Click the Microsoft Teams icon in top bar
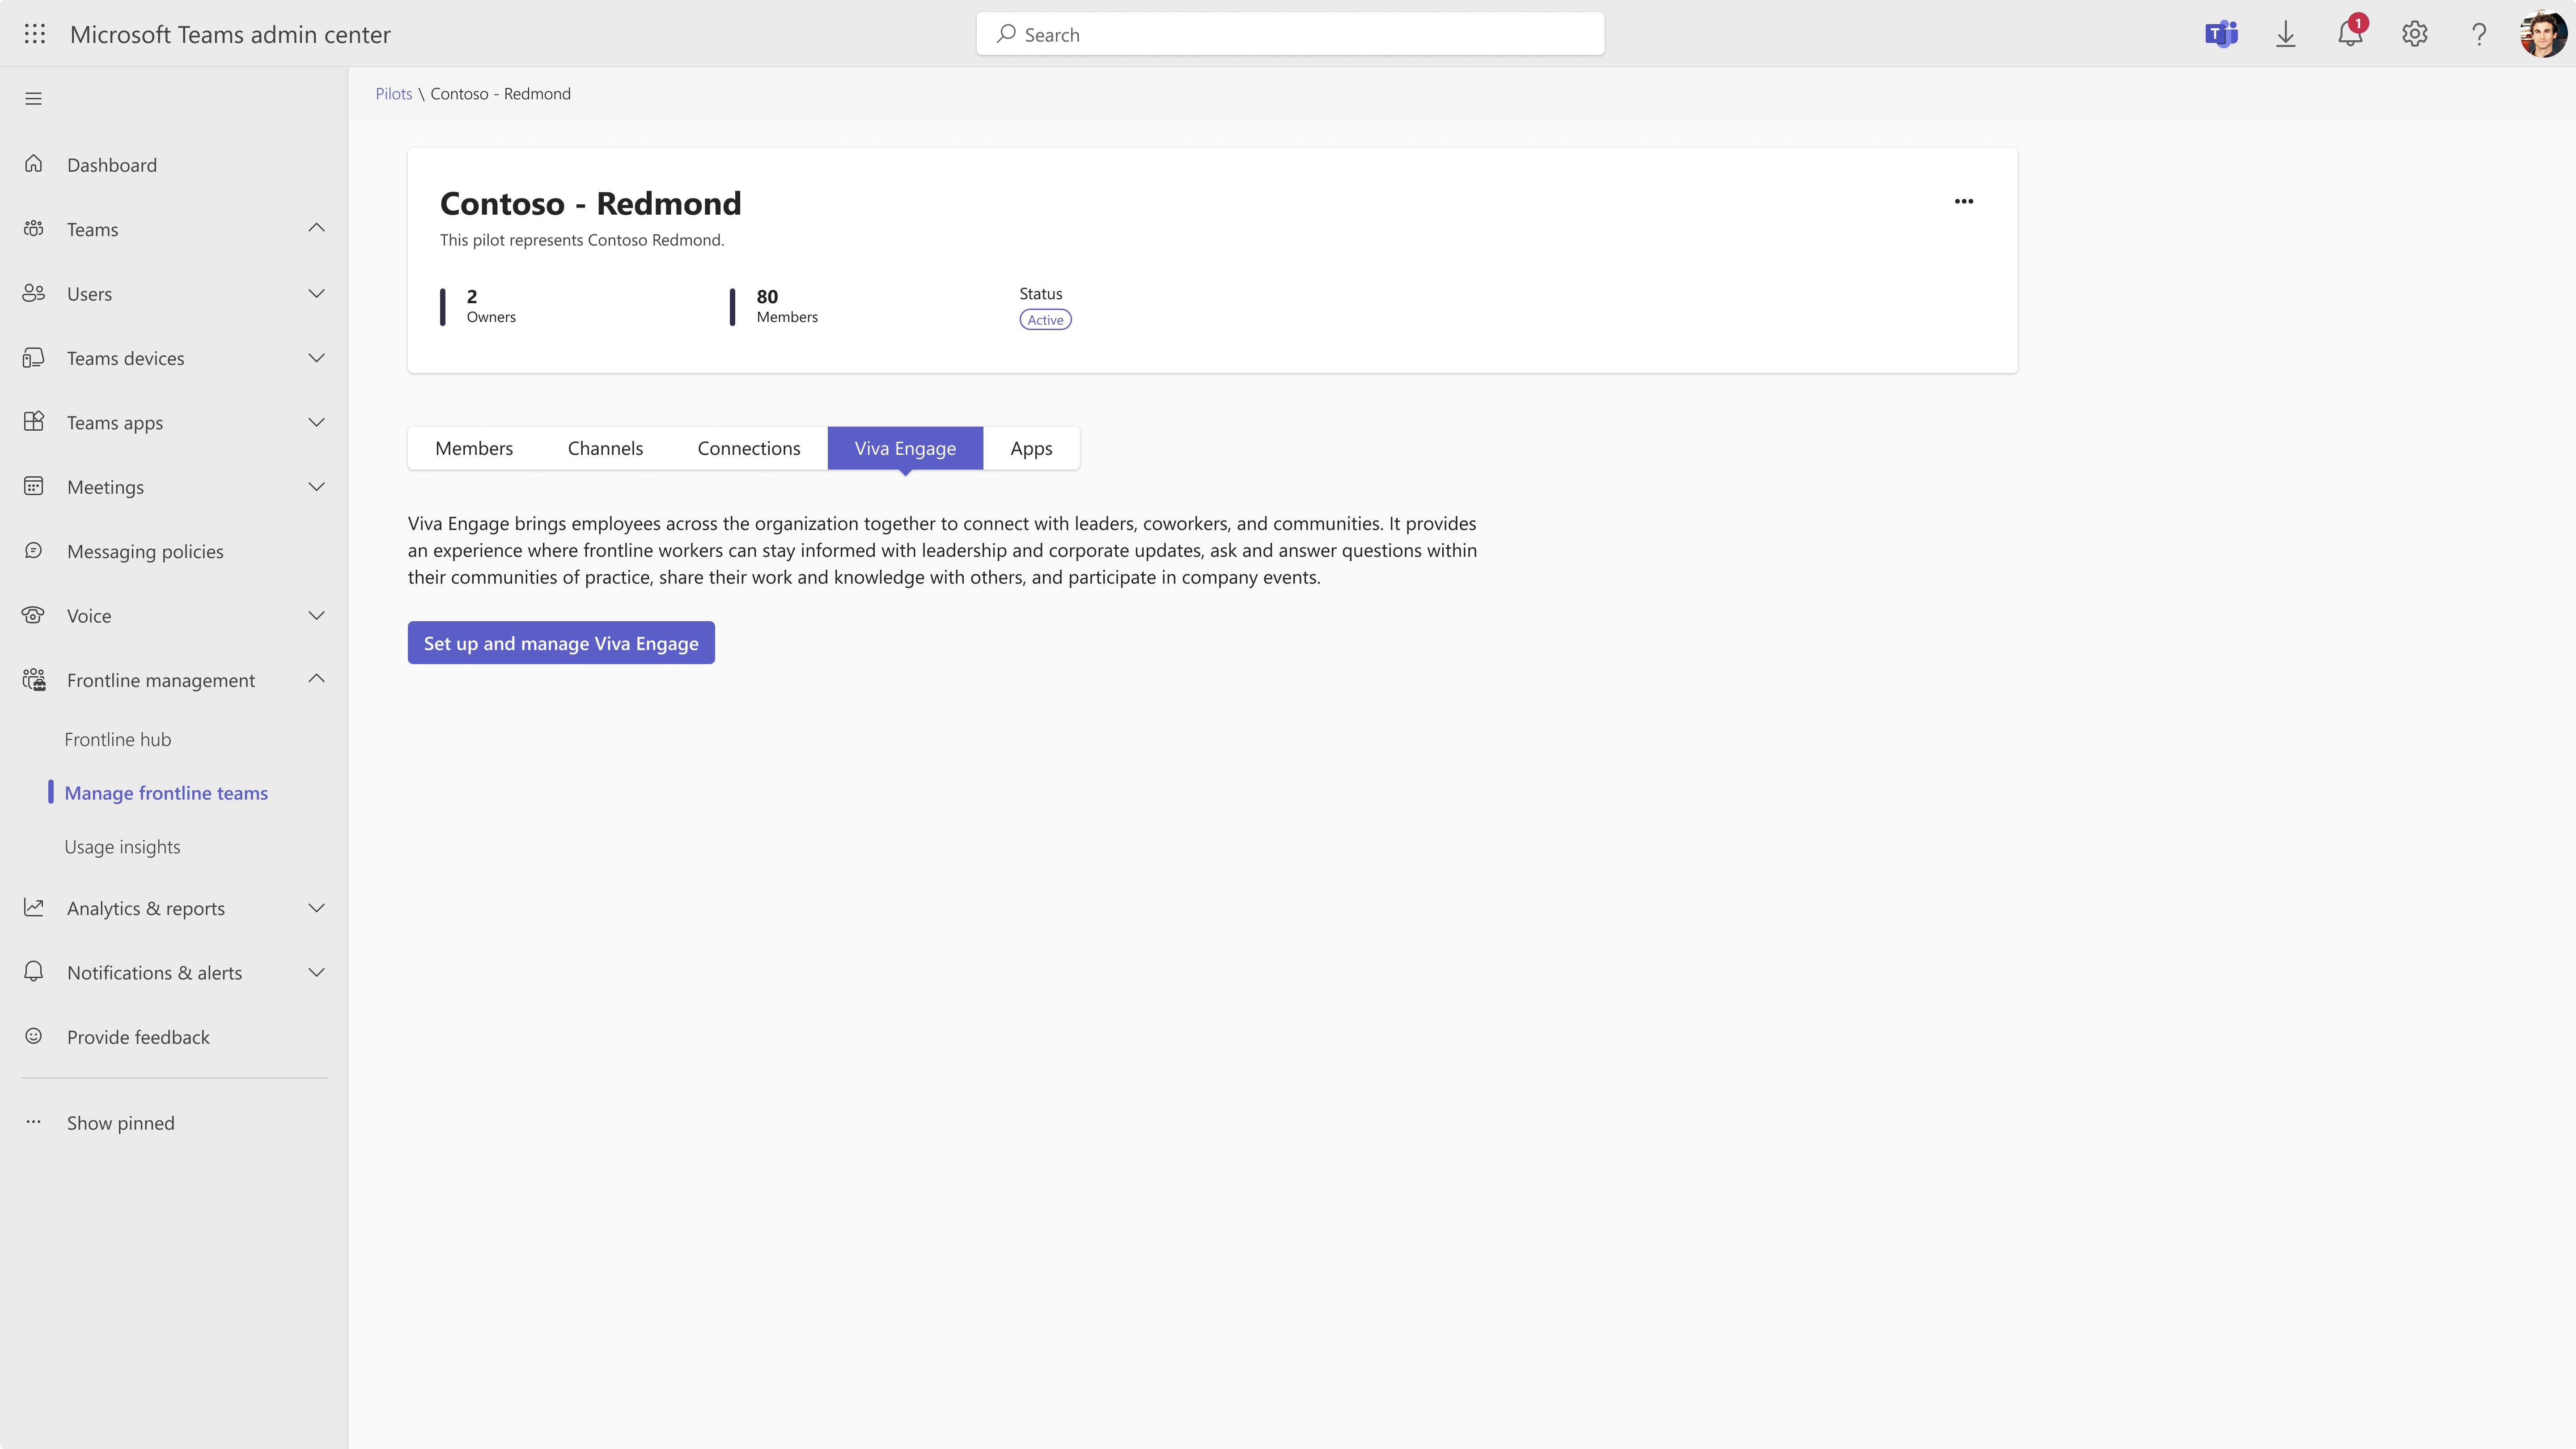Image resolution: width=2576 pixels, height=1449 pixels. point(2221,33)
